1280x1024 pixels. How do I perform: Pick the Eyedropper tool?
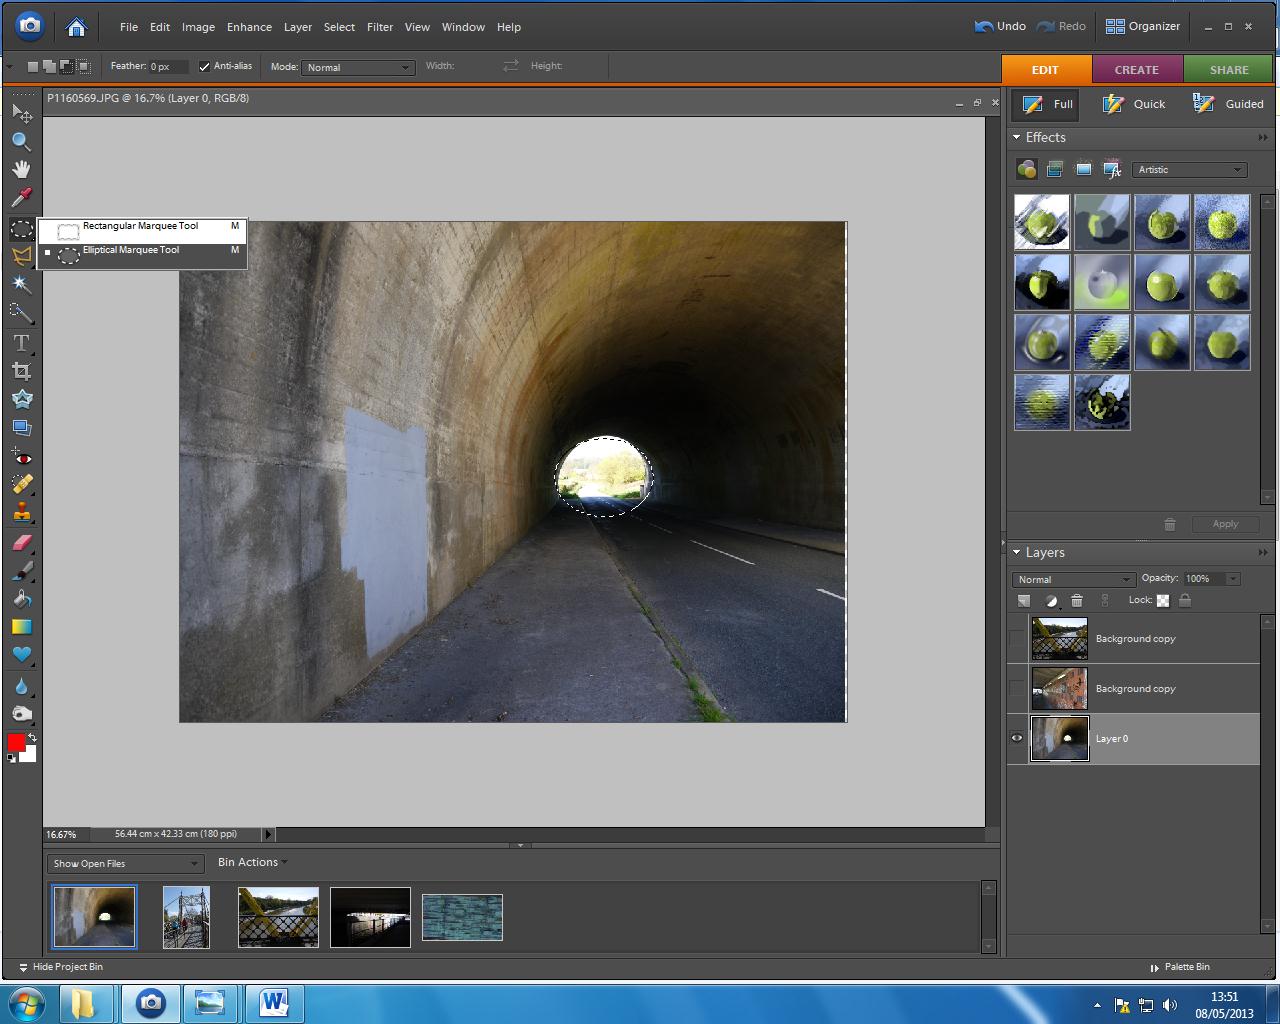(x=21, y=197)
